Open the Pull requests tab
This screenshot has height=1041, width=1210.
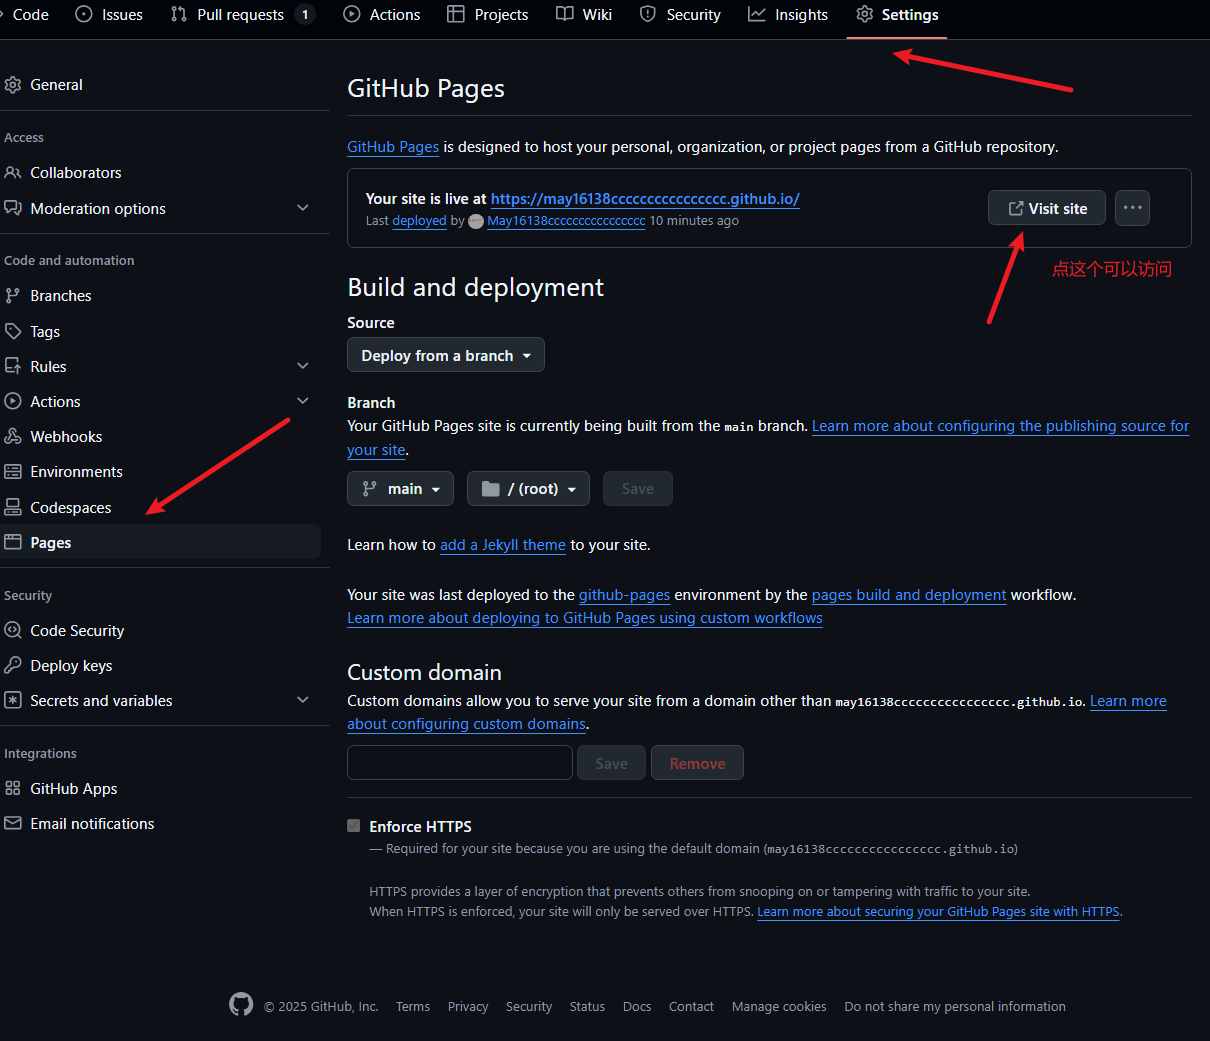tap(242, 14)
